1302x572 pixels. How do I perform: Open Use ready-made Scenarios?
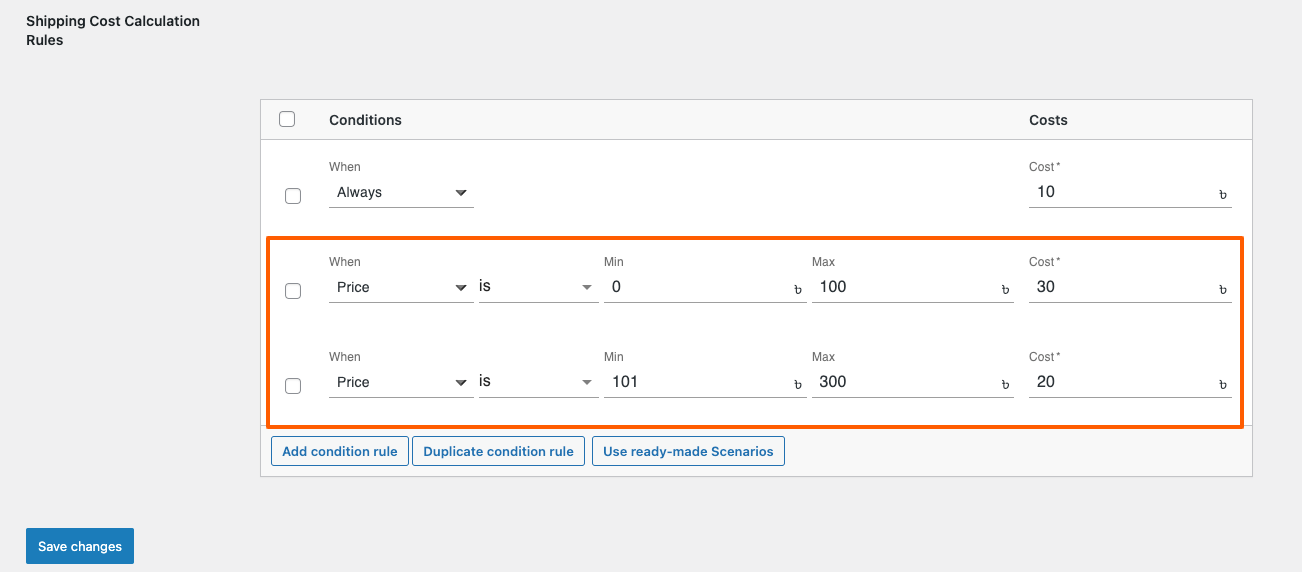(688, 451)
